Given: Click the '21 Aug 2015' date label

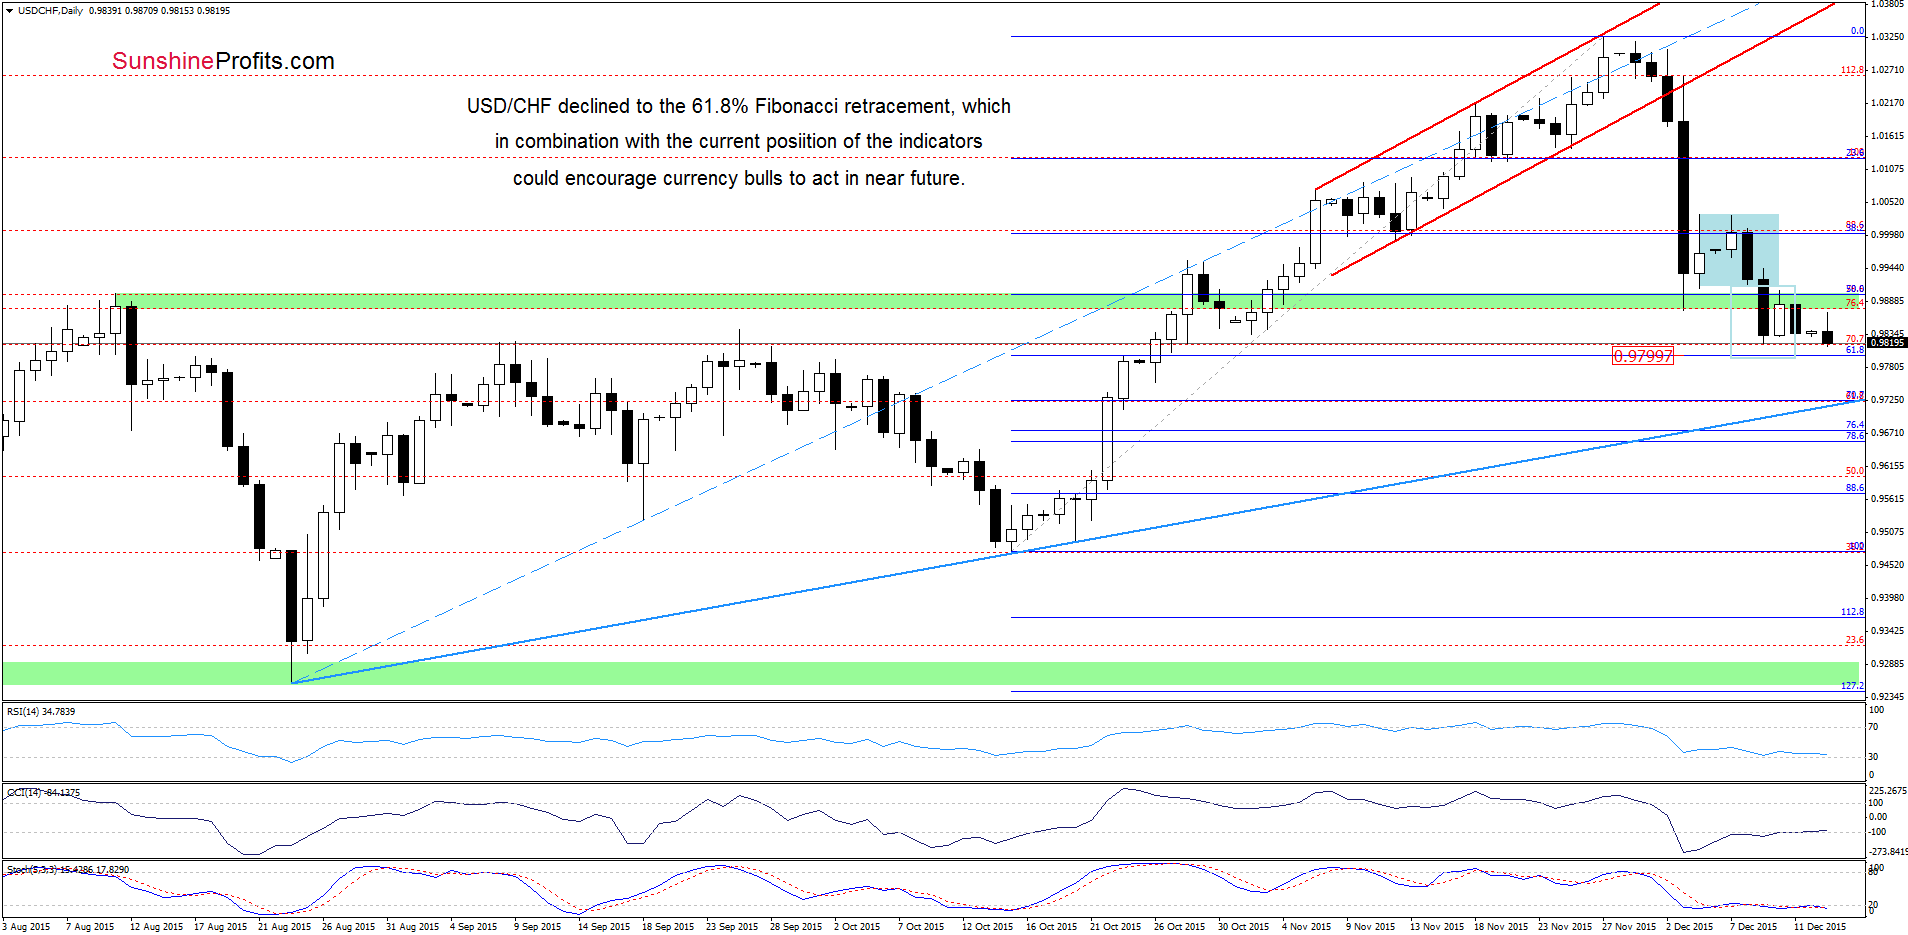Looking at the screenshot, I should pos(285,927).
